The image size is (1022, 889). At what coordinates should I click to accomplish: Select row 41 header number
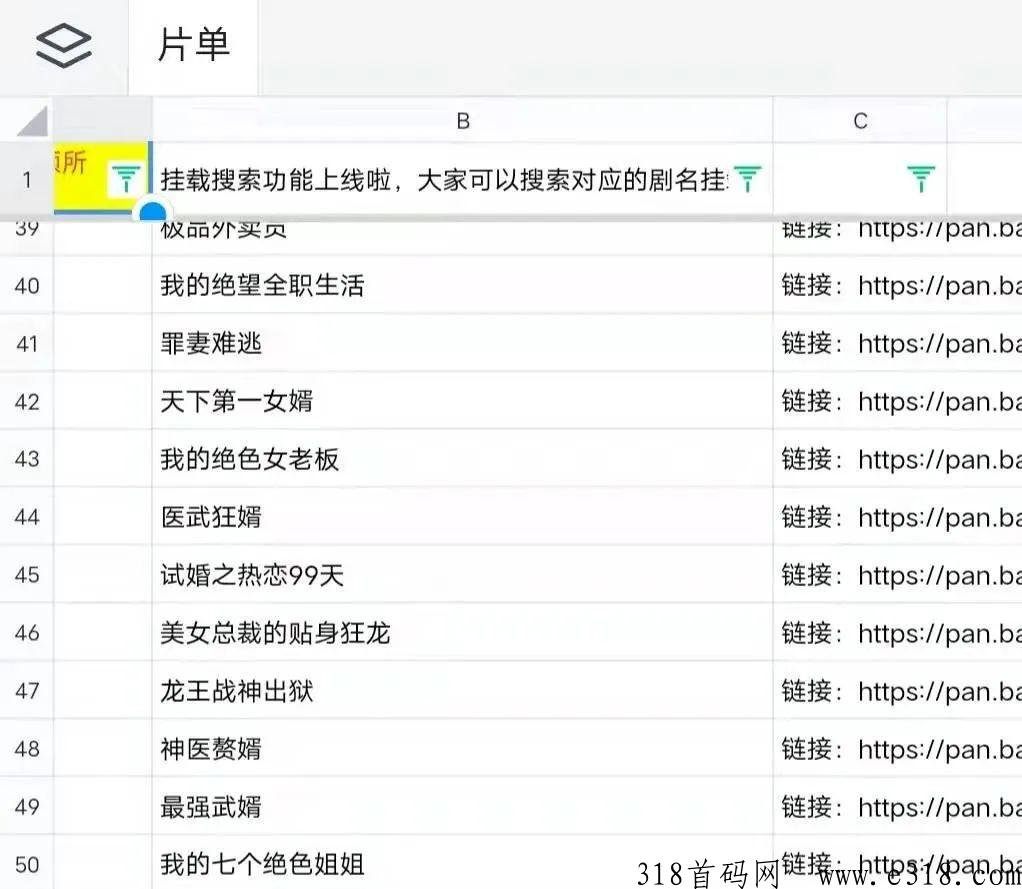pyautogui.click(x=27, y=343)
